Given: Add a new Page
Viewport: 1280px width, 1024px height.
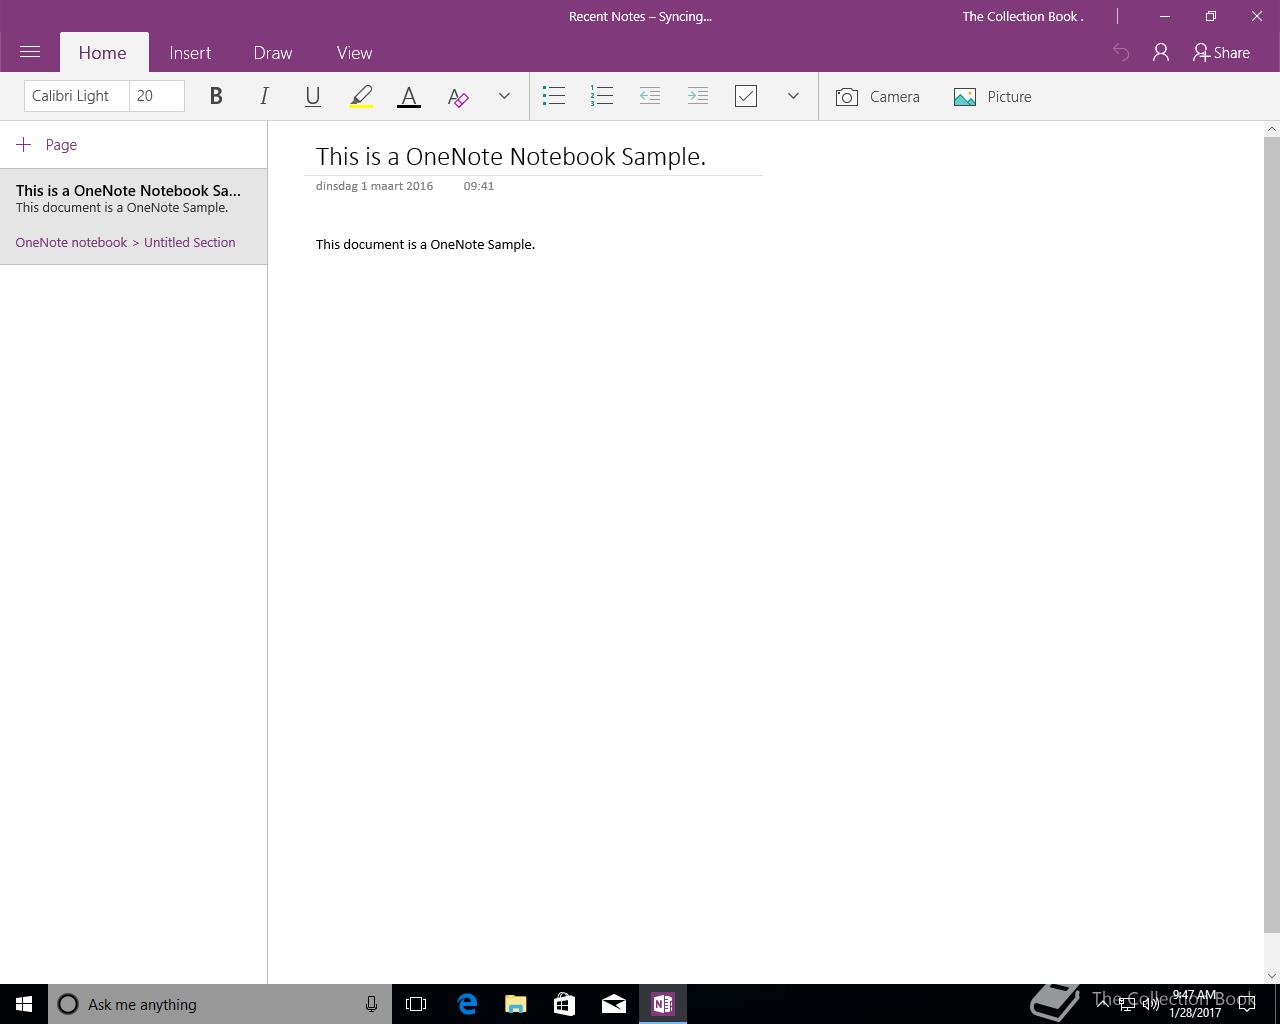Looking at the screenshot, I should tap(47, 145).
